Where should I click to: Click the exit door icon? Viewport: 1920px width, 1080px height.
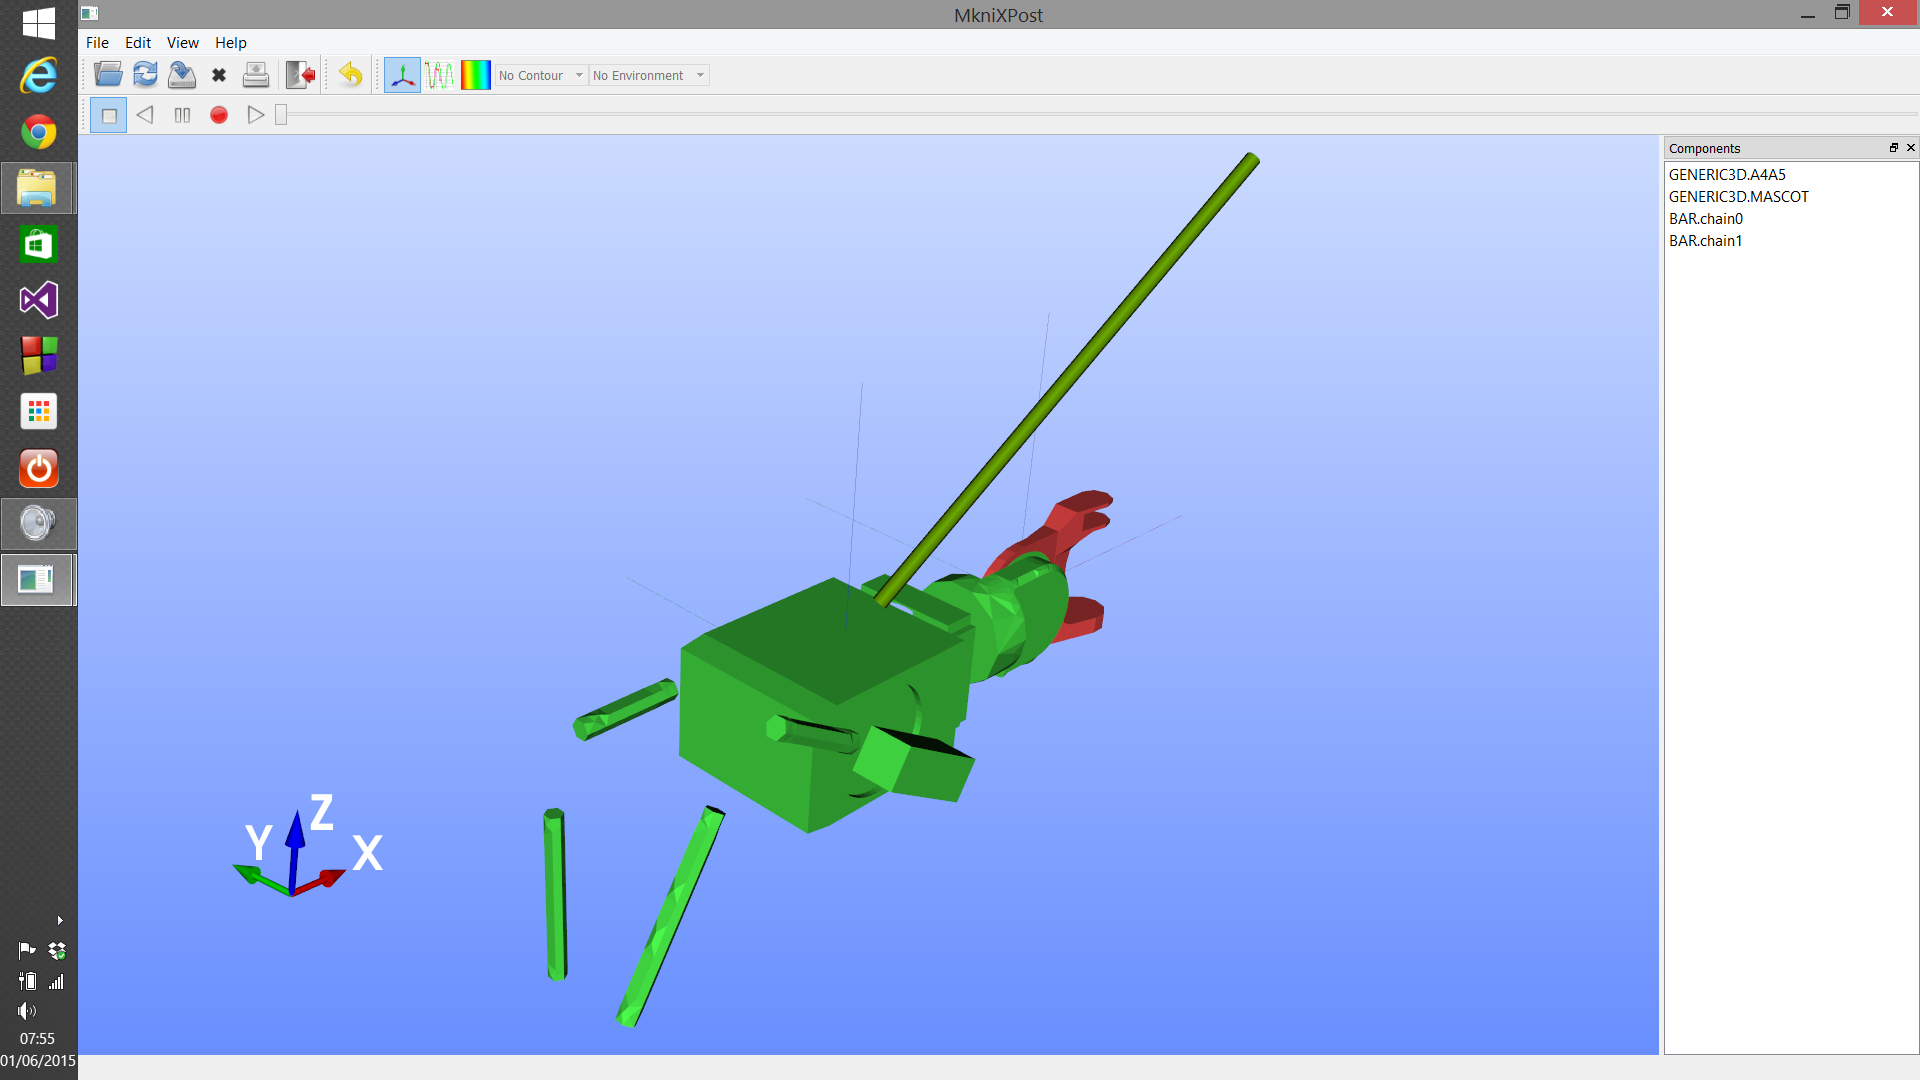coord(300,75)
